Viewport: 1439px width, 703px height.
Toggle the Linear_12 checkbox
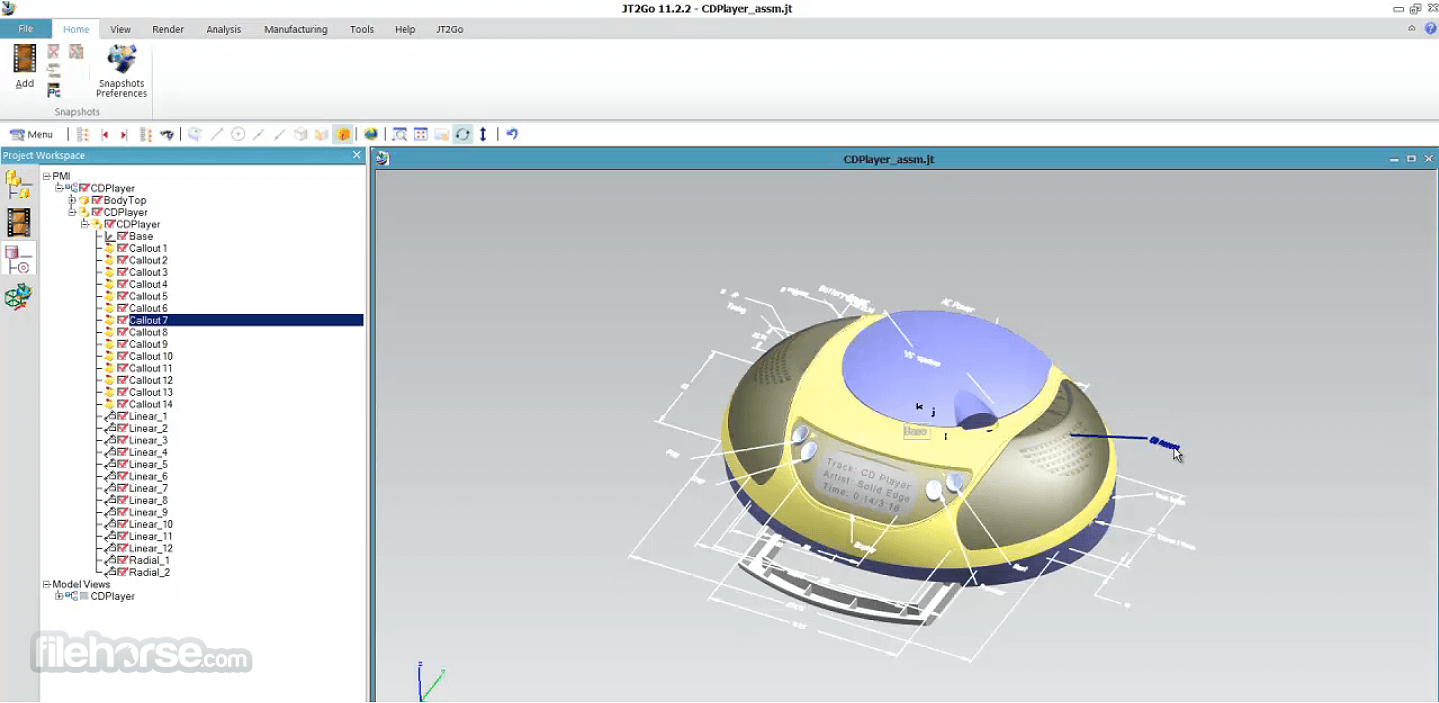(122, 549)
